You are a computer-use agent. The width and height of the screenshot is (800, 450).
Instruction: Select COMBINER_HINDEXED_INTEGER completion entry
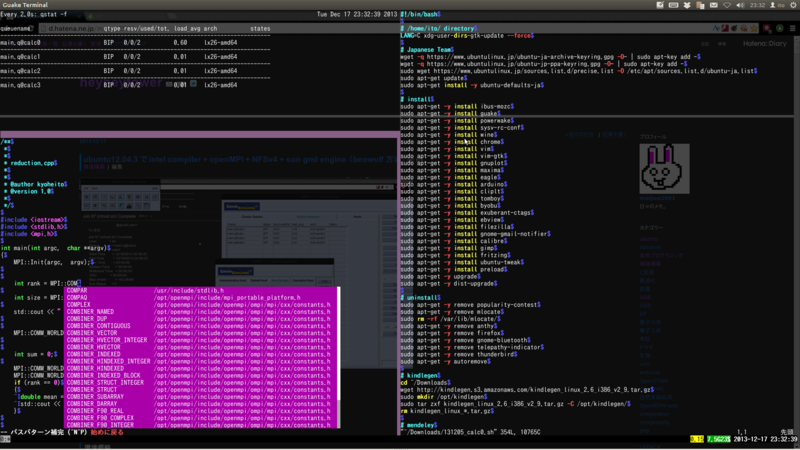pyautogui.click(x=201, y=361)
